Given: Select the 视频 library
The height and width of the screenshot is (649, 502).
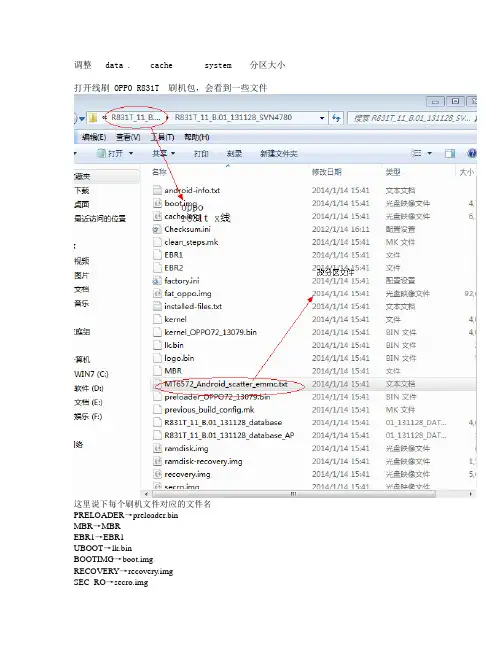Looking at the screenshot, I should tap(82, 261).
